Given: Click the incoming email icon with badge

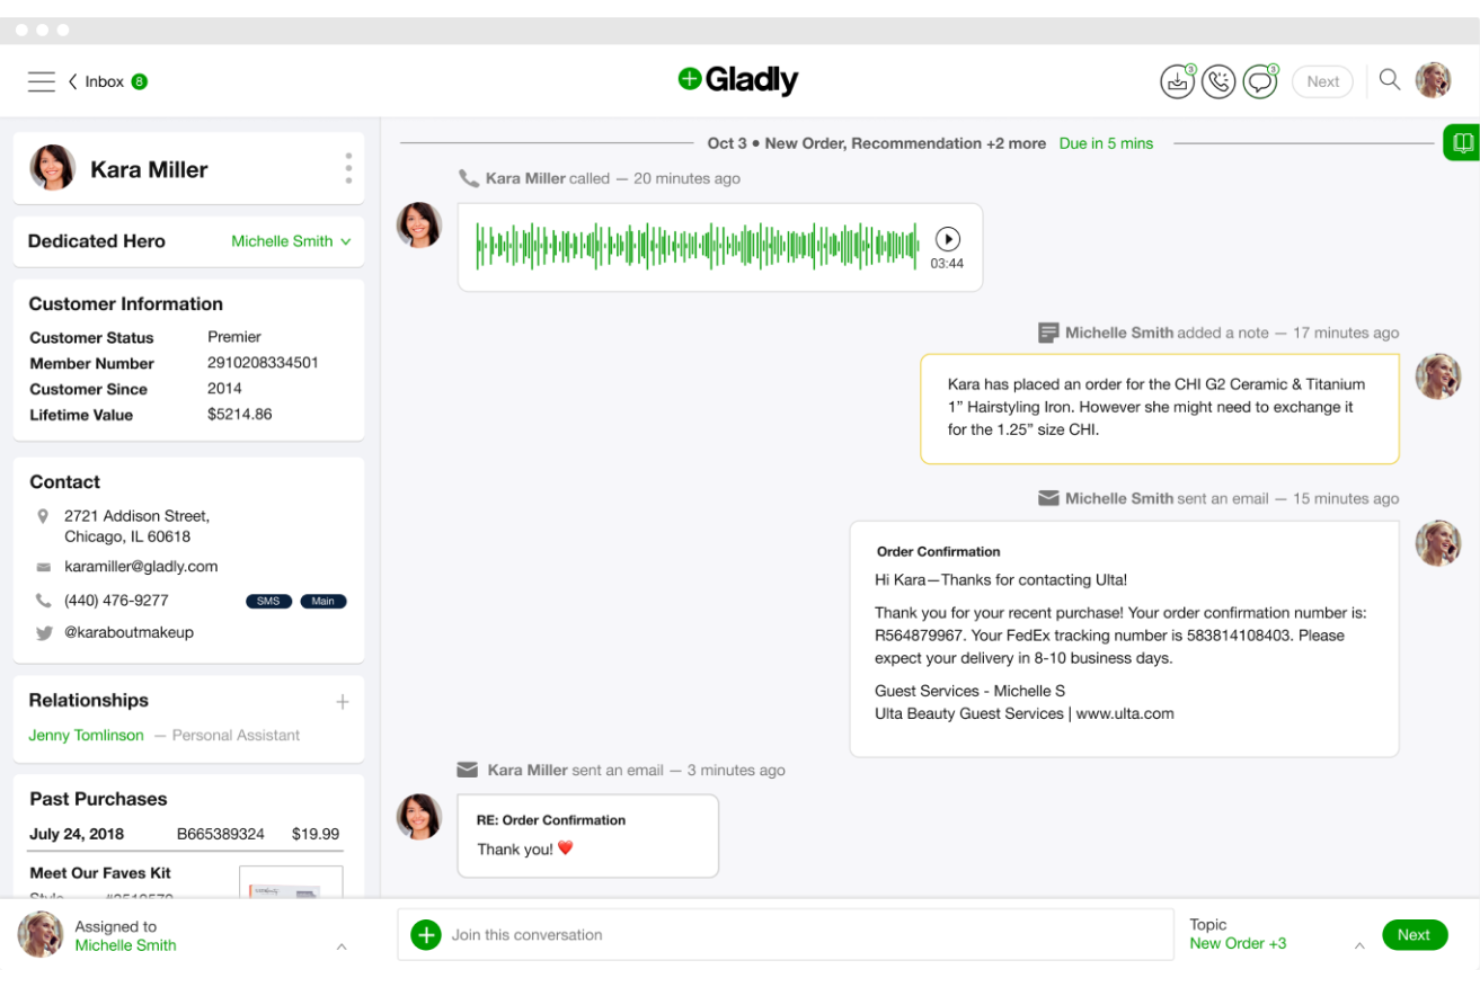Looking at the screenshot, I should click(x=1177, y=81).
